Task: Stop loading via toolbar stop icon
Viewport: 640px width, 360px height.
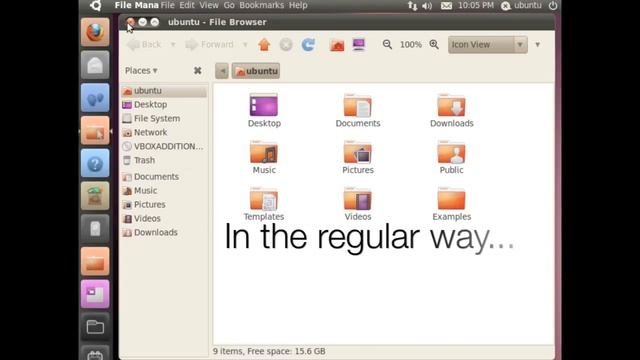Action: point(286,44)
